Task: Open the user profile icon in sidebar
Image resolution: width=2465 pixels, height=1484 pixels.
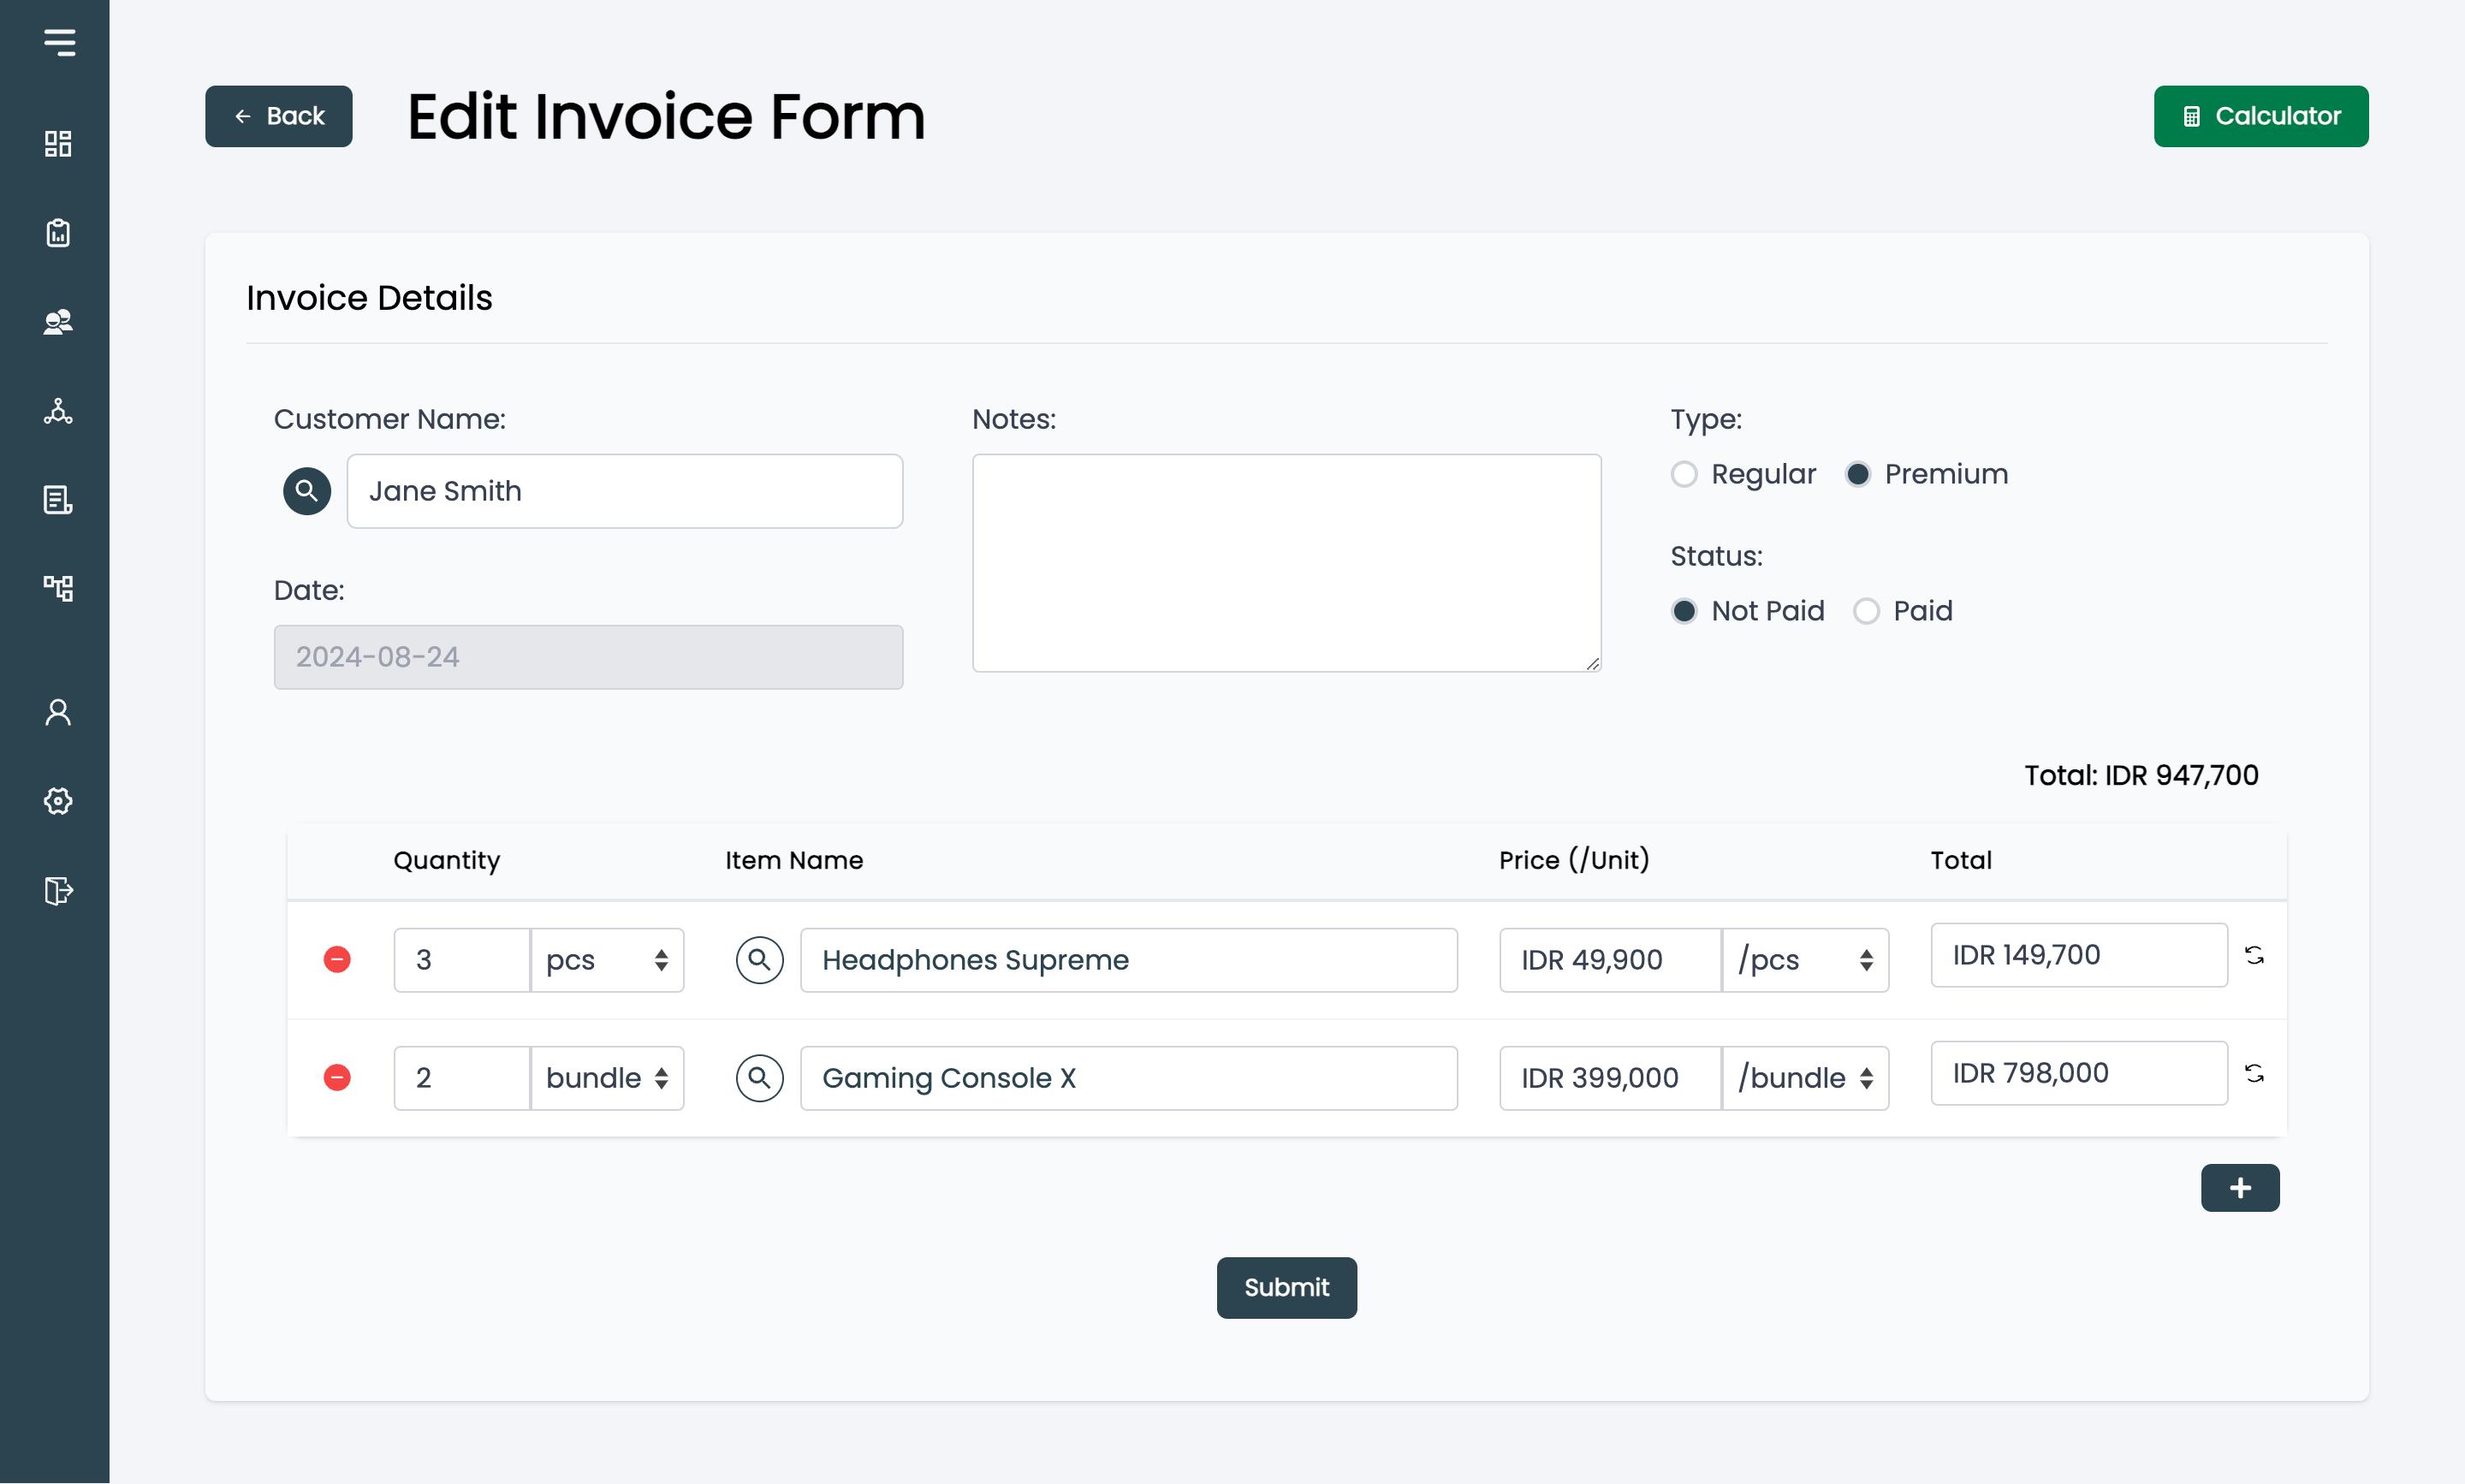Action: point(58,712)
